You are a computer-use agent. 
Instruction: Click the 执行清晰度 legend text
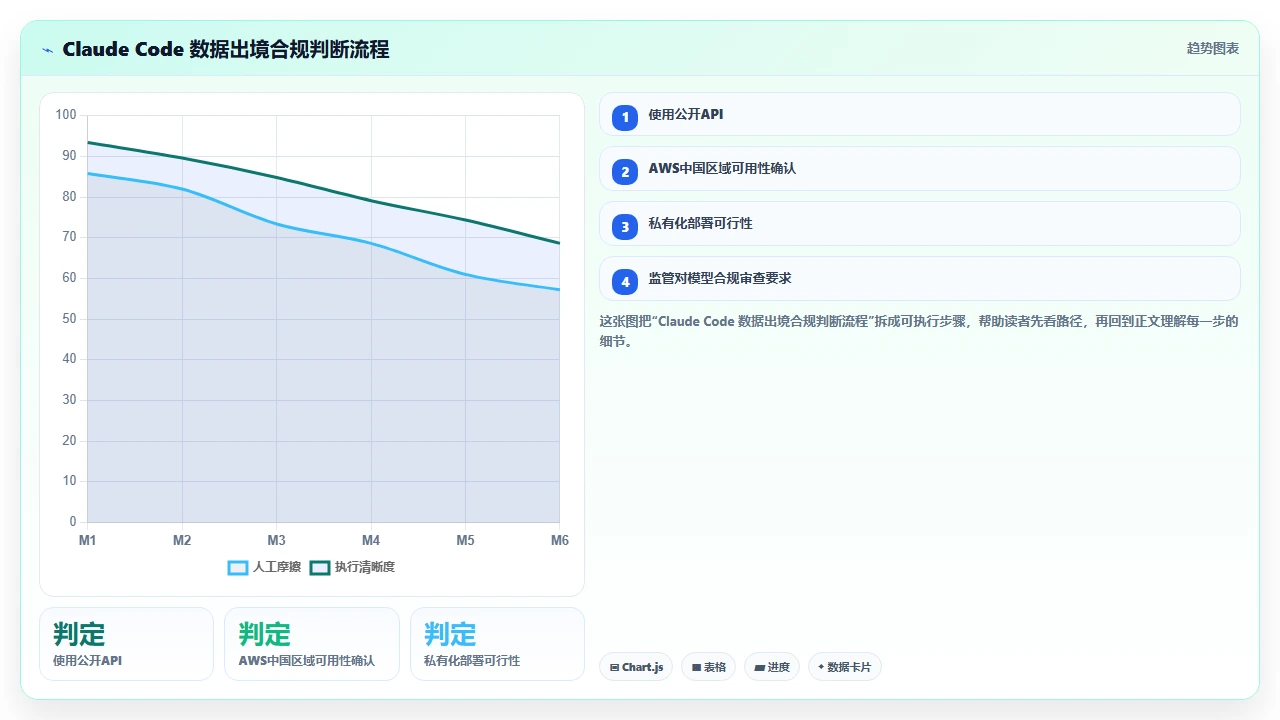(365, 567)
